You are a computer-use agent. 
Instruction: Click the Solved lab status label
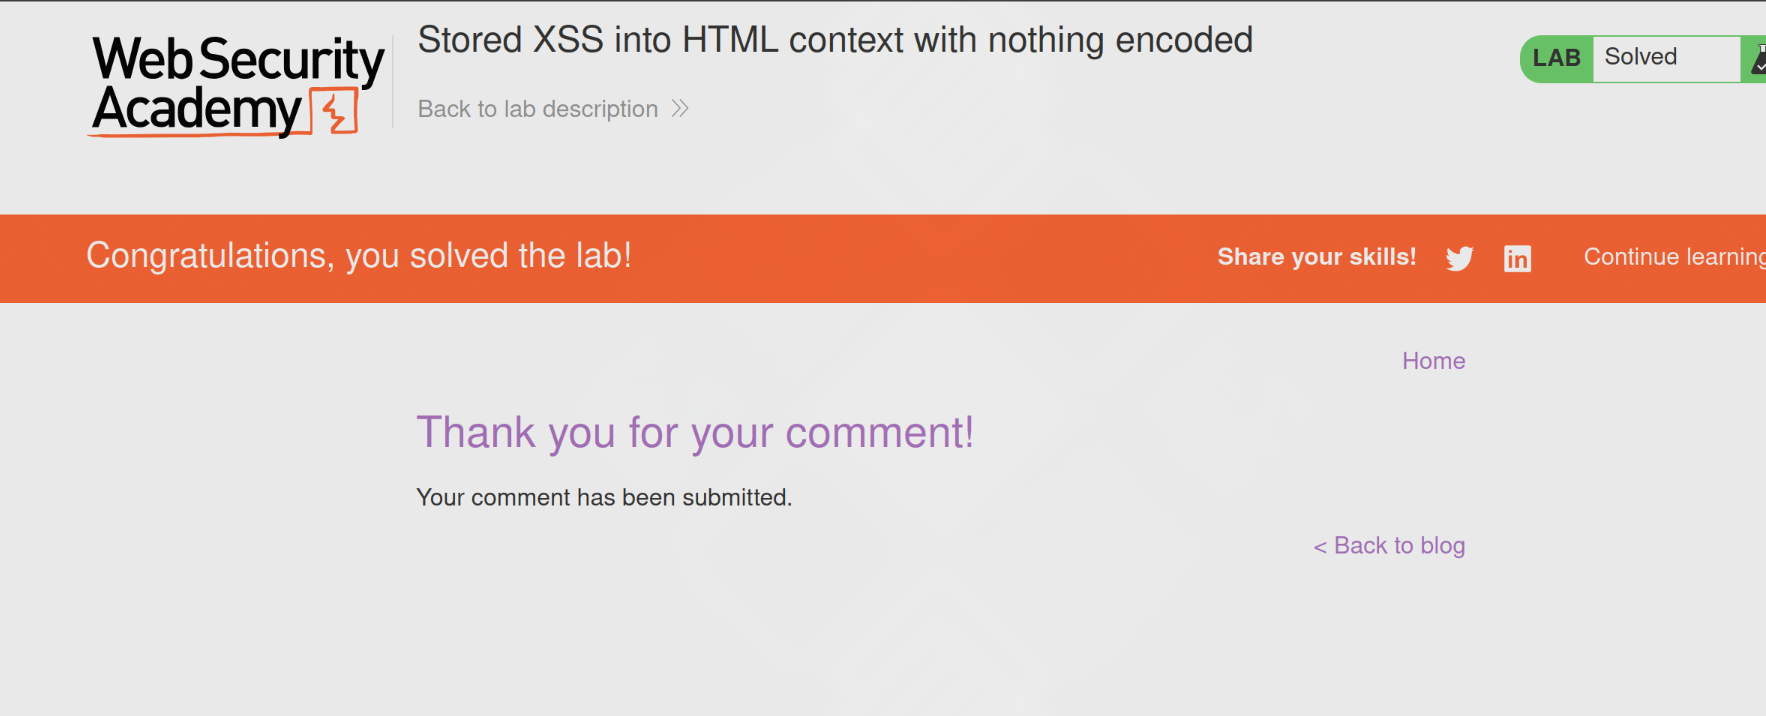[x=1641, y=57]
